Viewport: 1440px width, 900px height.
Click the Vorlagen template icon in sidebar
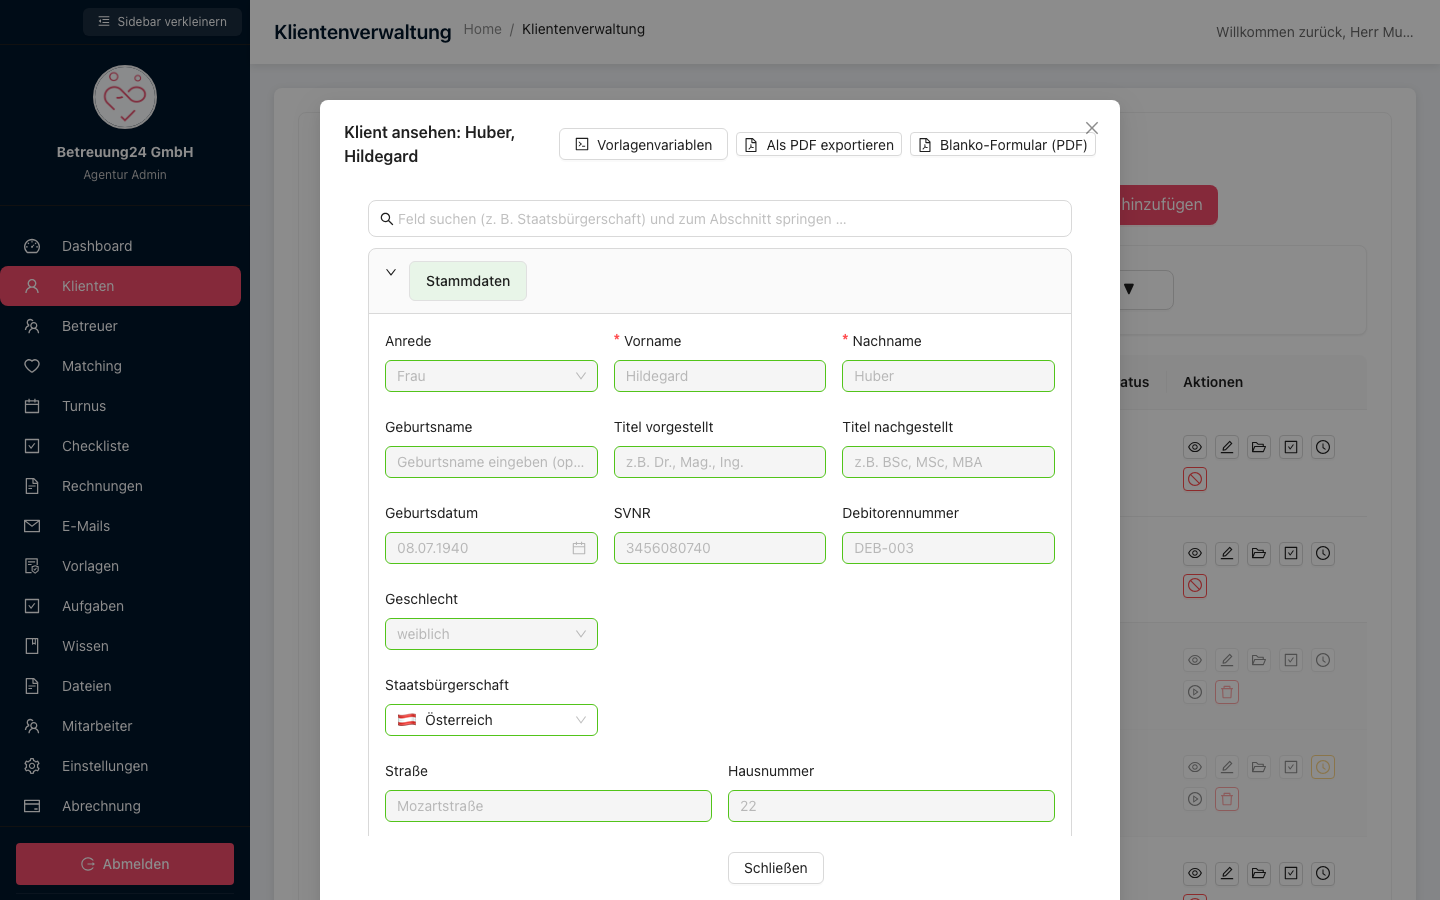(x=32, y=566)
